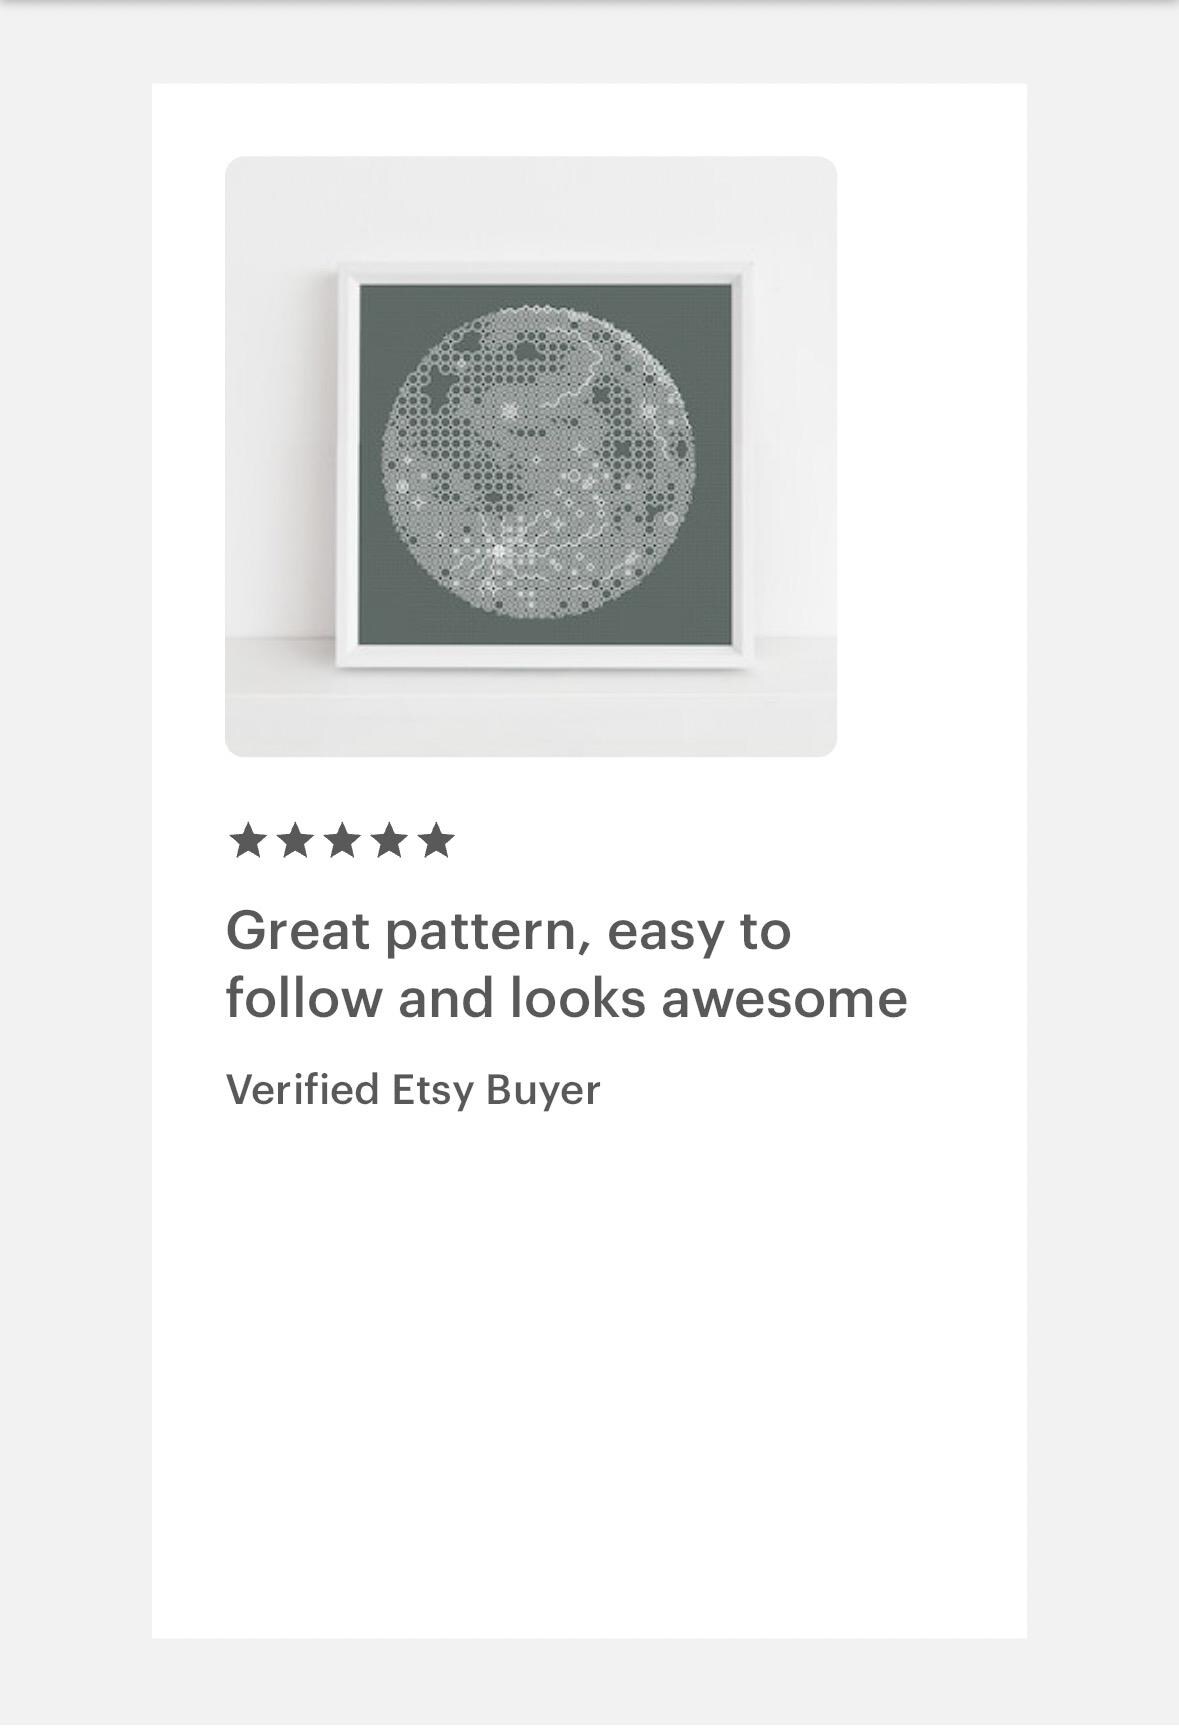Tap the third rating star
The image size is (1179, 1733).
(x=341, y=840)
